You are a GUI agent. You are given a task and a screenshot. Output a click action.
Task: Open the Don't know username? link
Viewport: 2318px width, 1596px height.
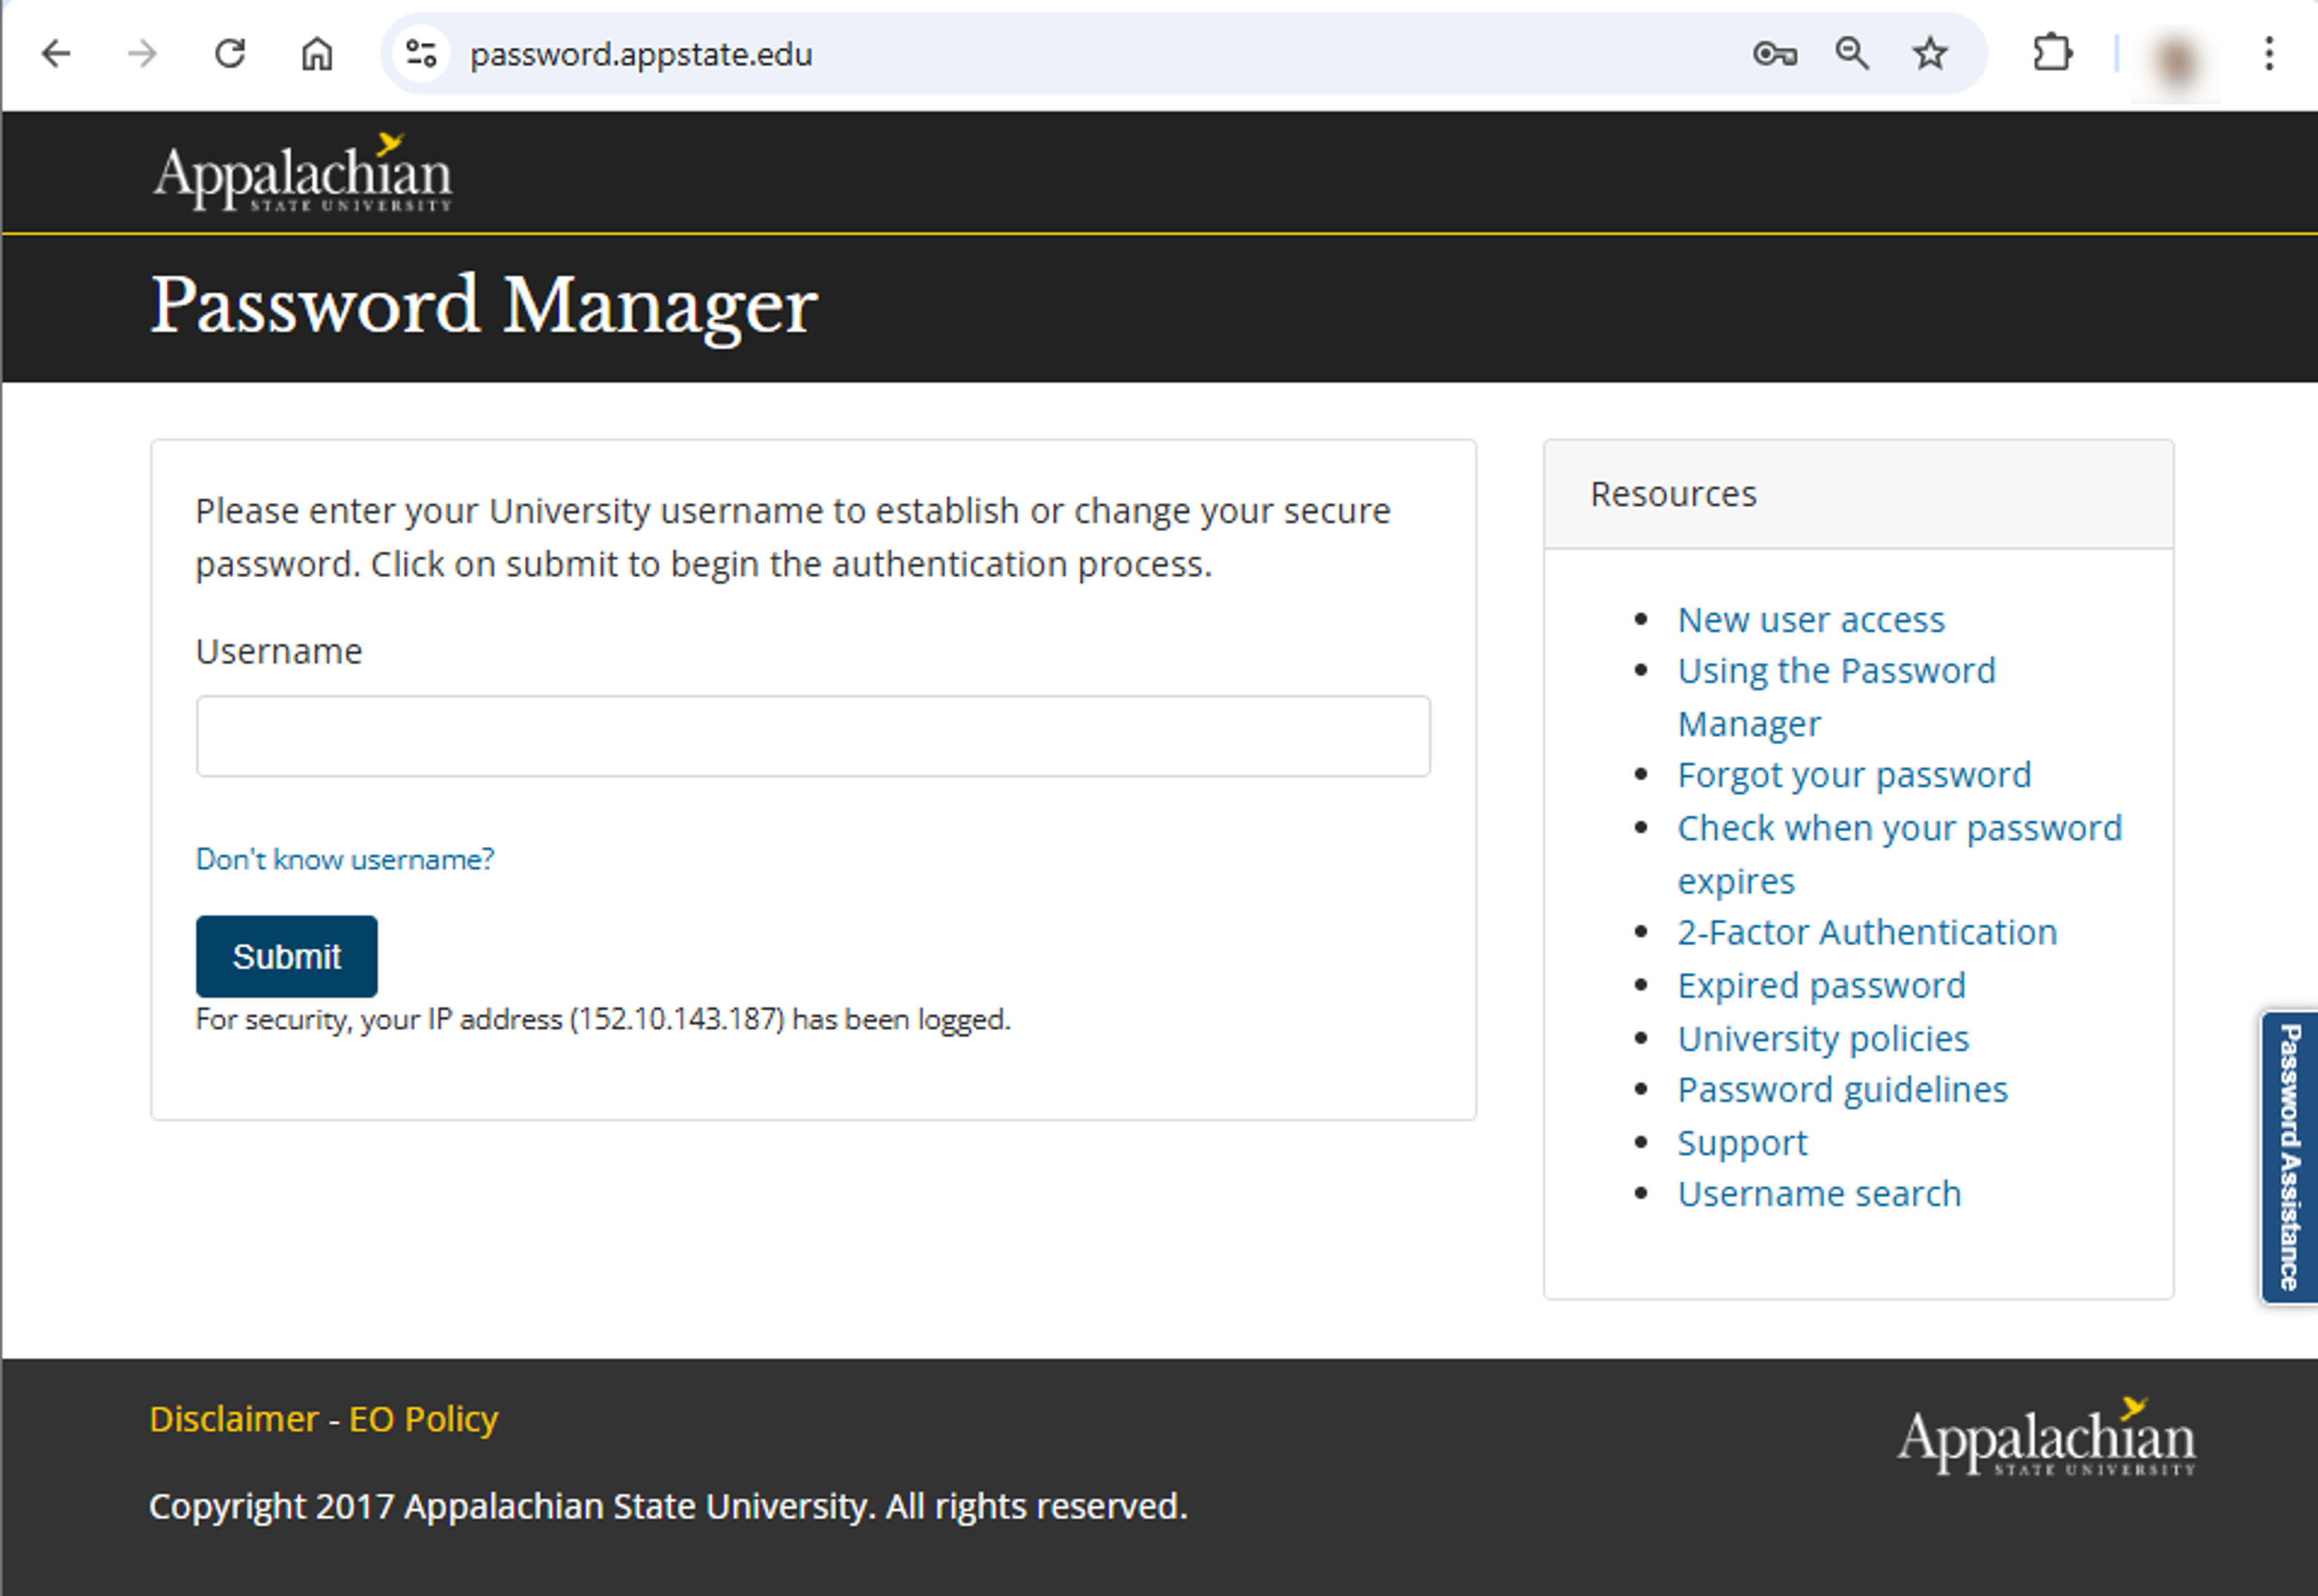click(x=345, y=859)
